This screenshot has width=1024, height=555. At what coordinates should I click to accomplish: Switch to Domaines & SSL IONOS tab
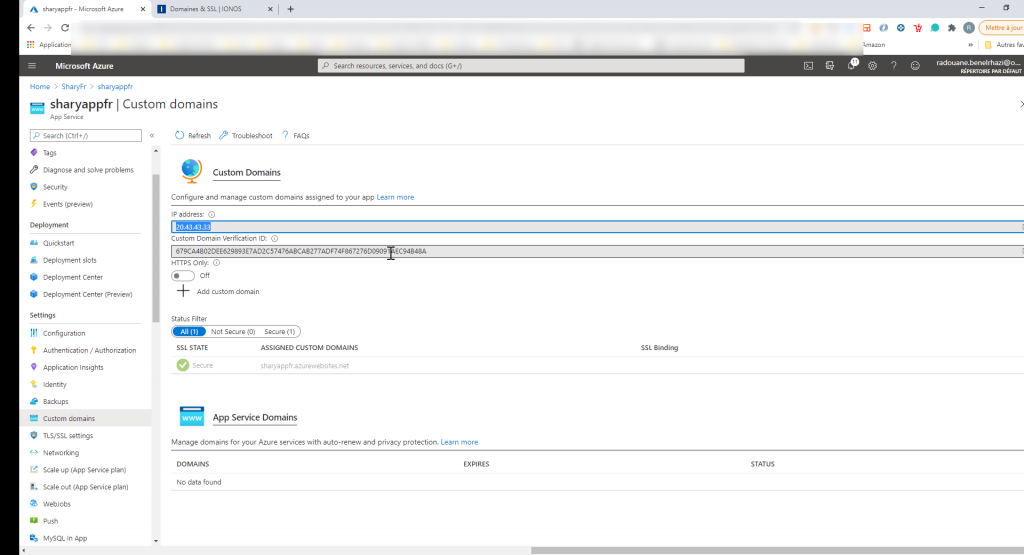pyautogui.click(x=216, y=9)
